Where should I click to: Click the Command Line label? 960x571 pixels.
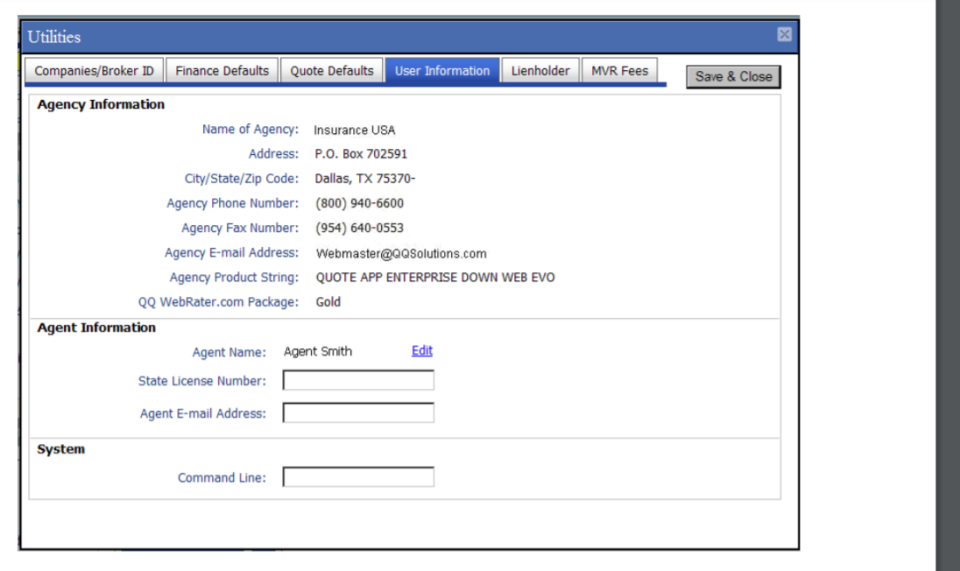click(x=222, y=477)
